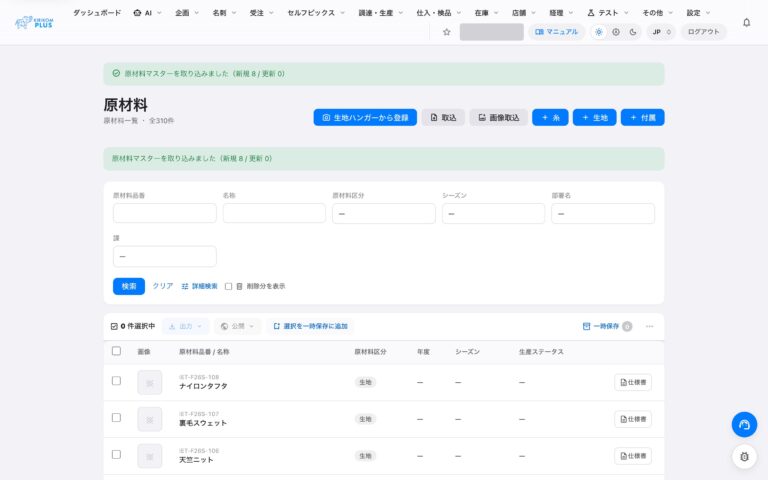Click the 0 件選択中 selection indicator
The image size is (768, 480).
click(x=133, y=326)
